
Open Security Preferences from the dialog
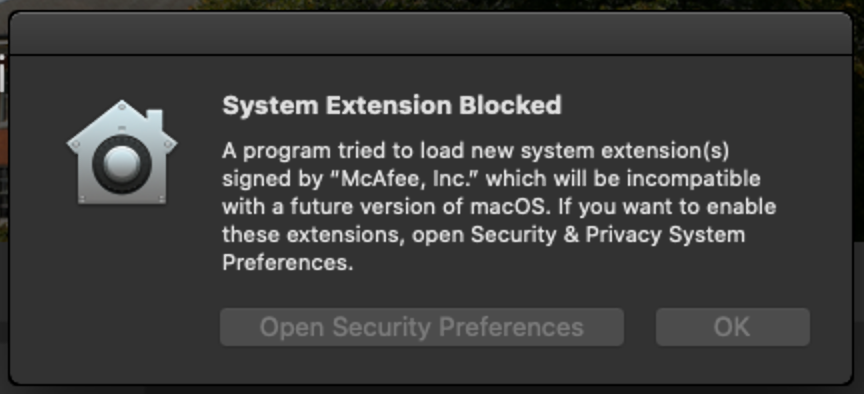[422, 327]
